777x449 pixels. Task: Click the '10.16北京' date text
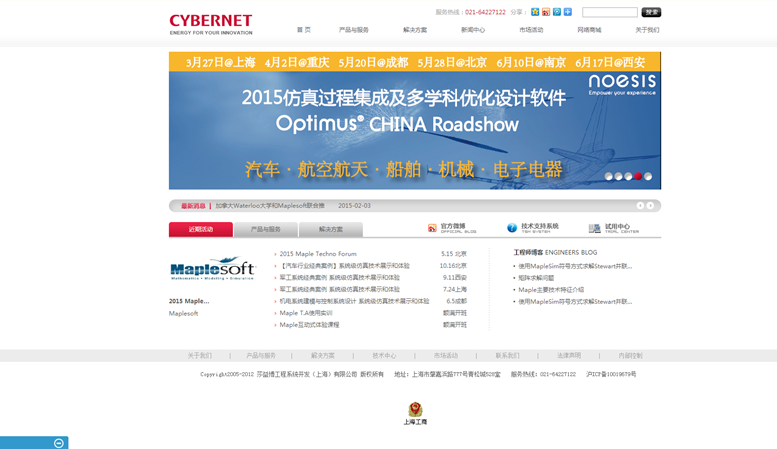point(453,266)
